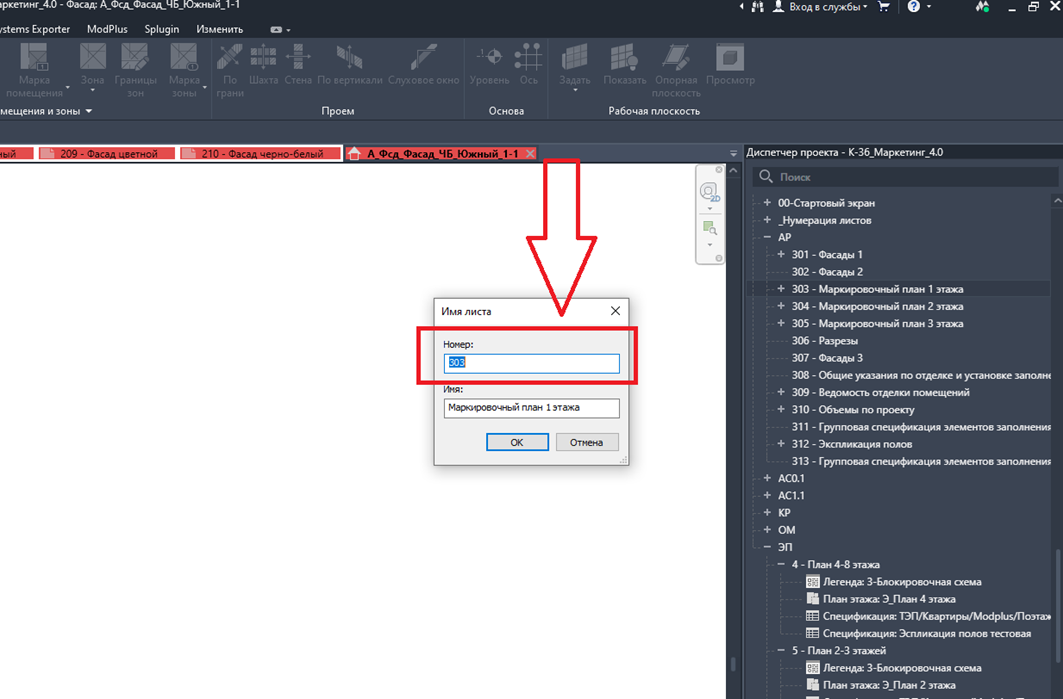Click Показать work plane icon
This screenshot has height=699, width=1063.
(x=624, y=57)
